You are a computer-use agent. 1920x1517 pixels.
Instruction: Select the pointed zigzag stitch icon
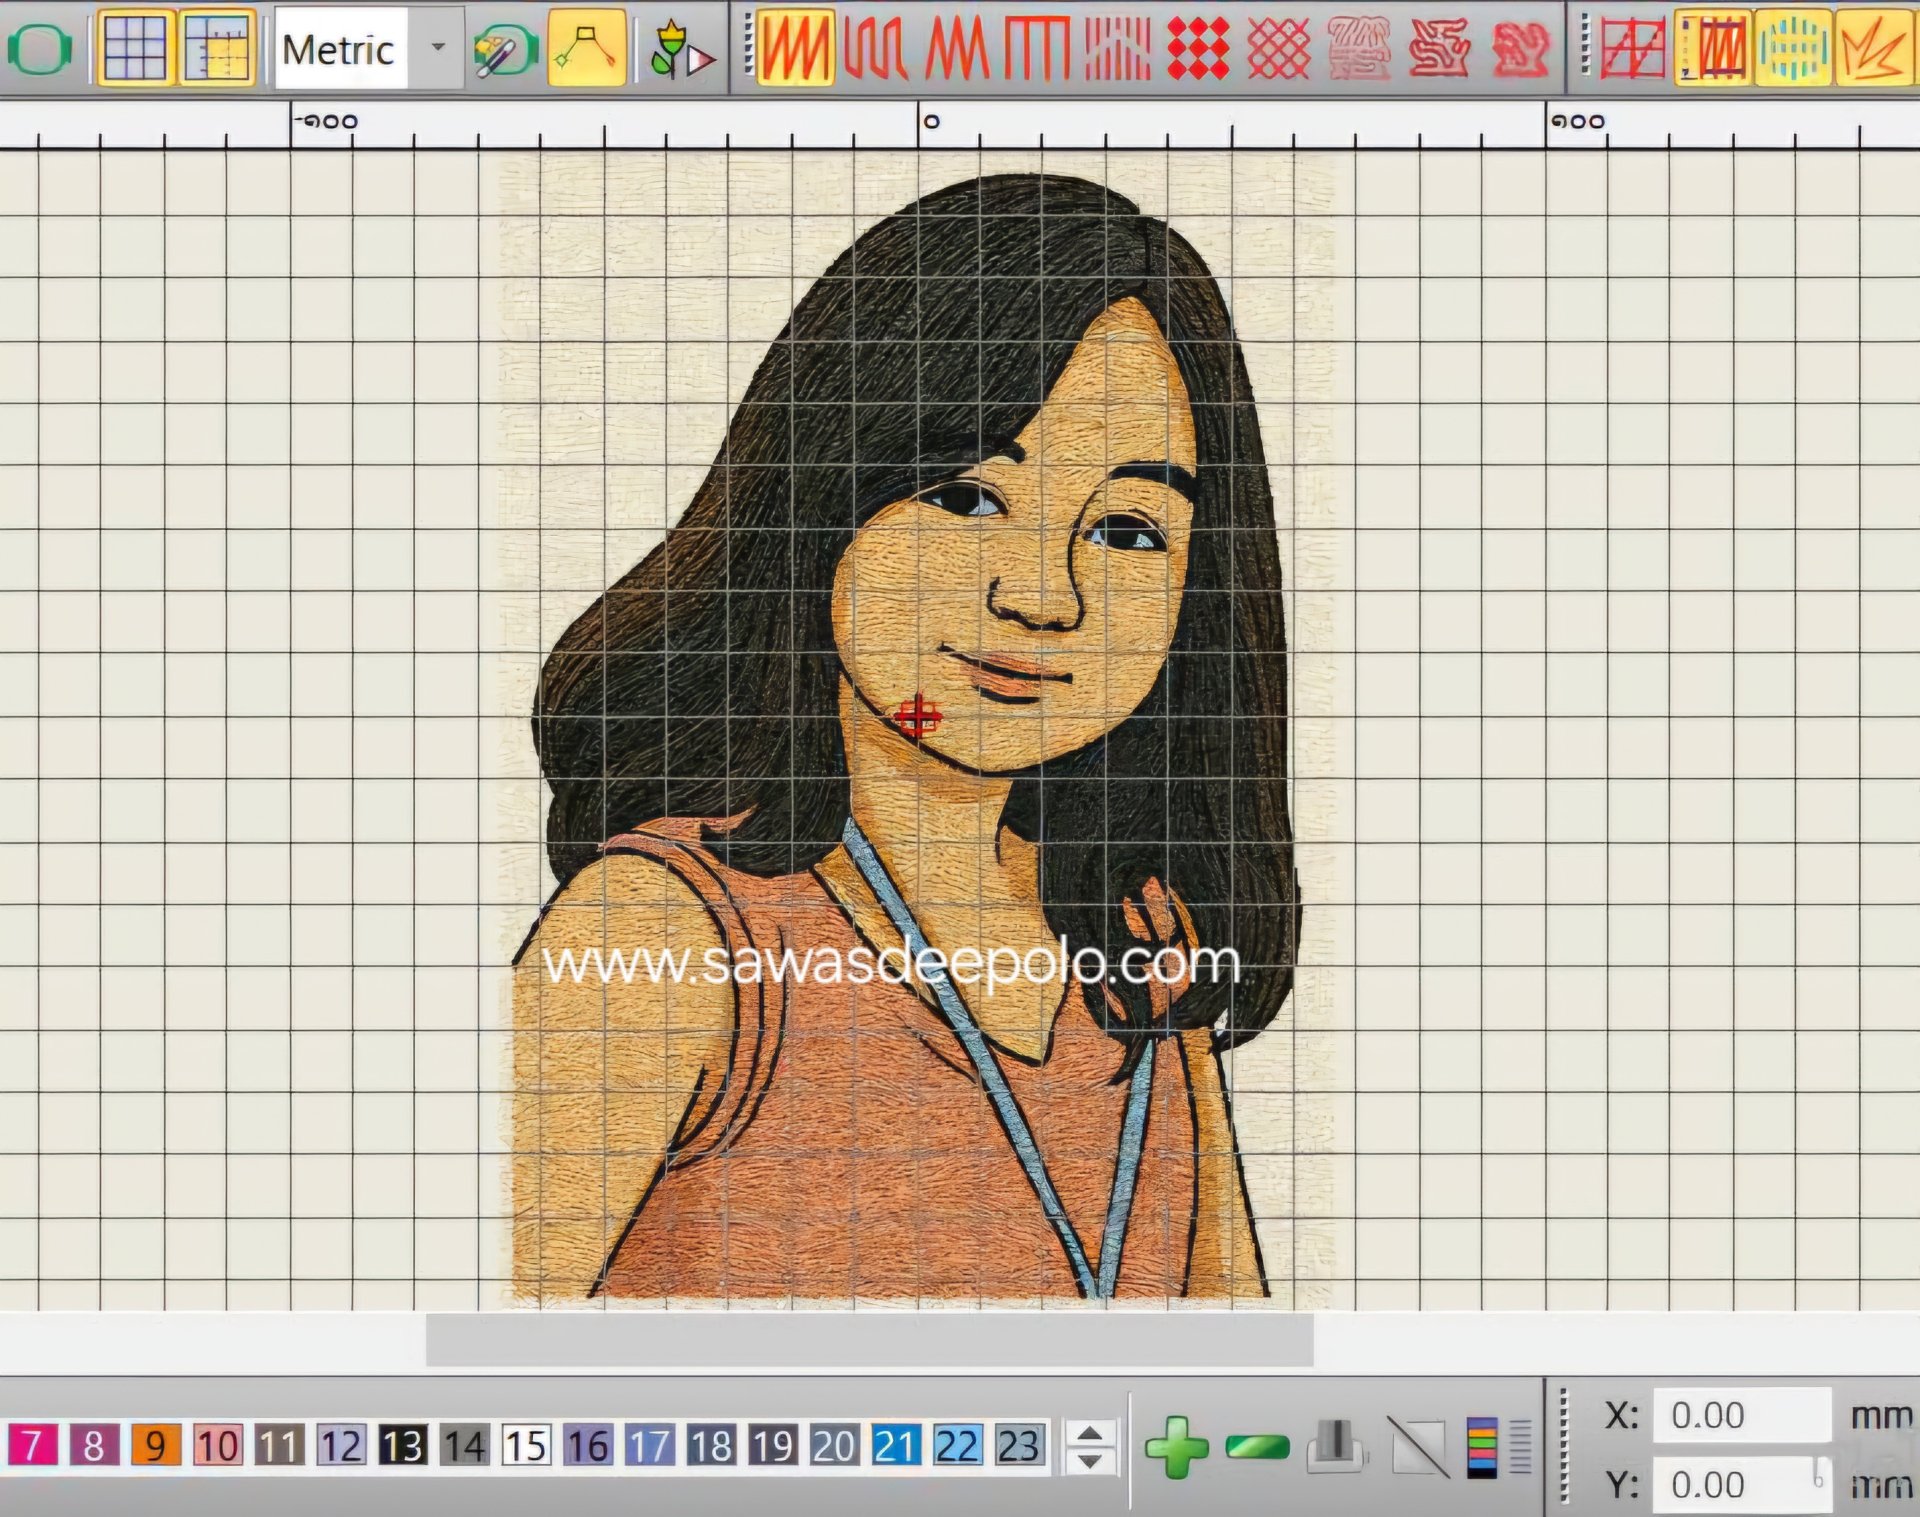957,48
